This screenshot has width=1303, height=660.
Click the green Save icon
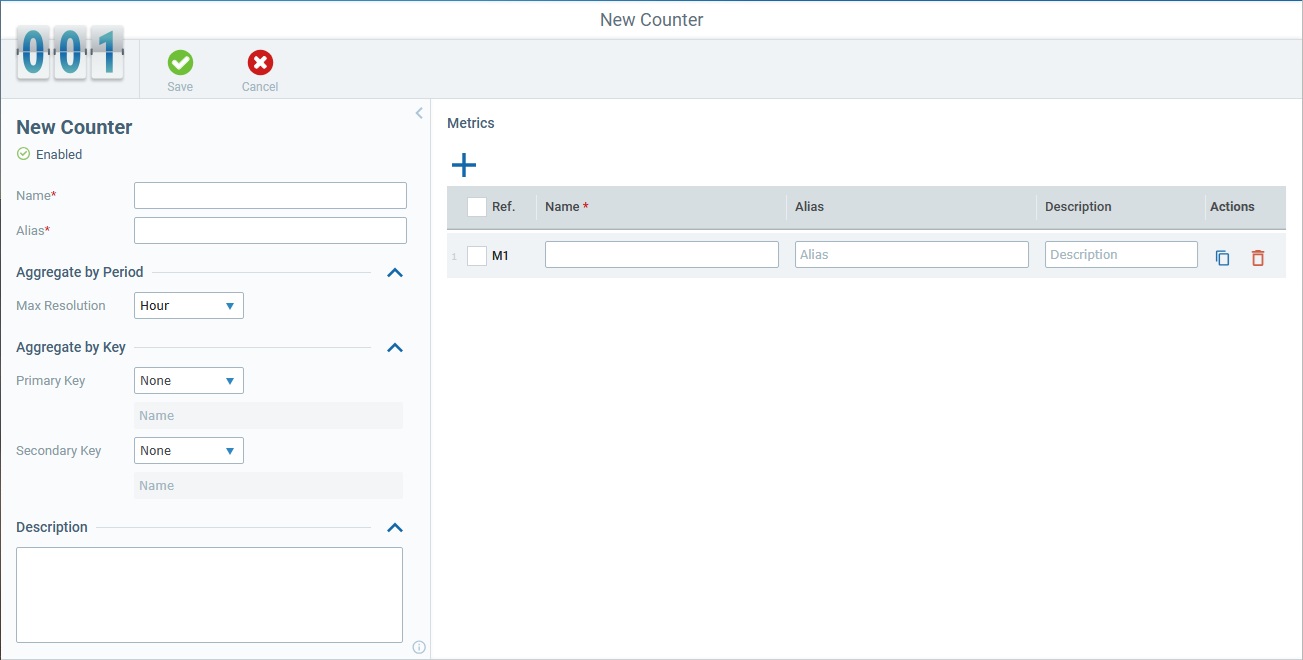point(180,62)
